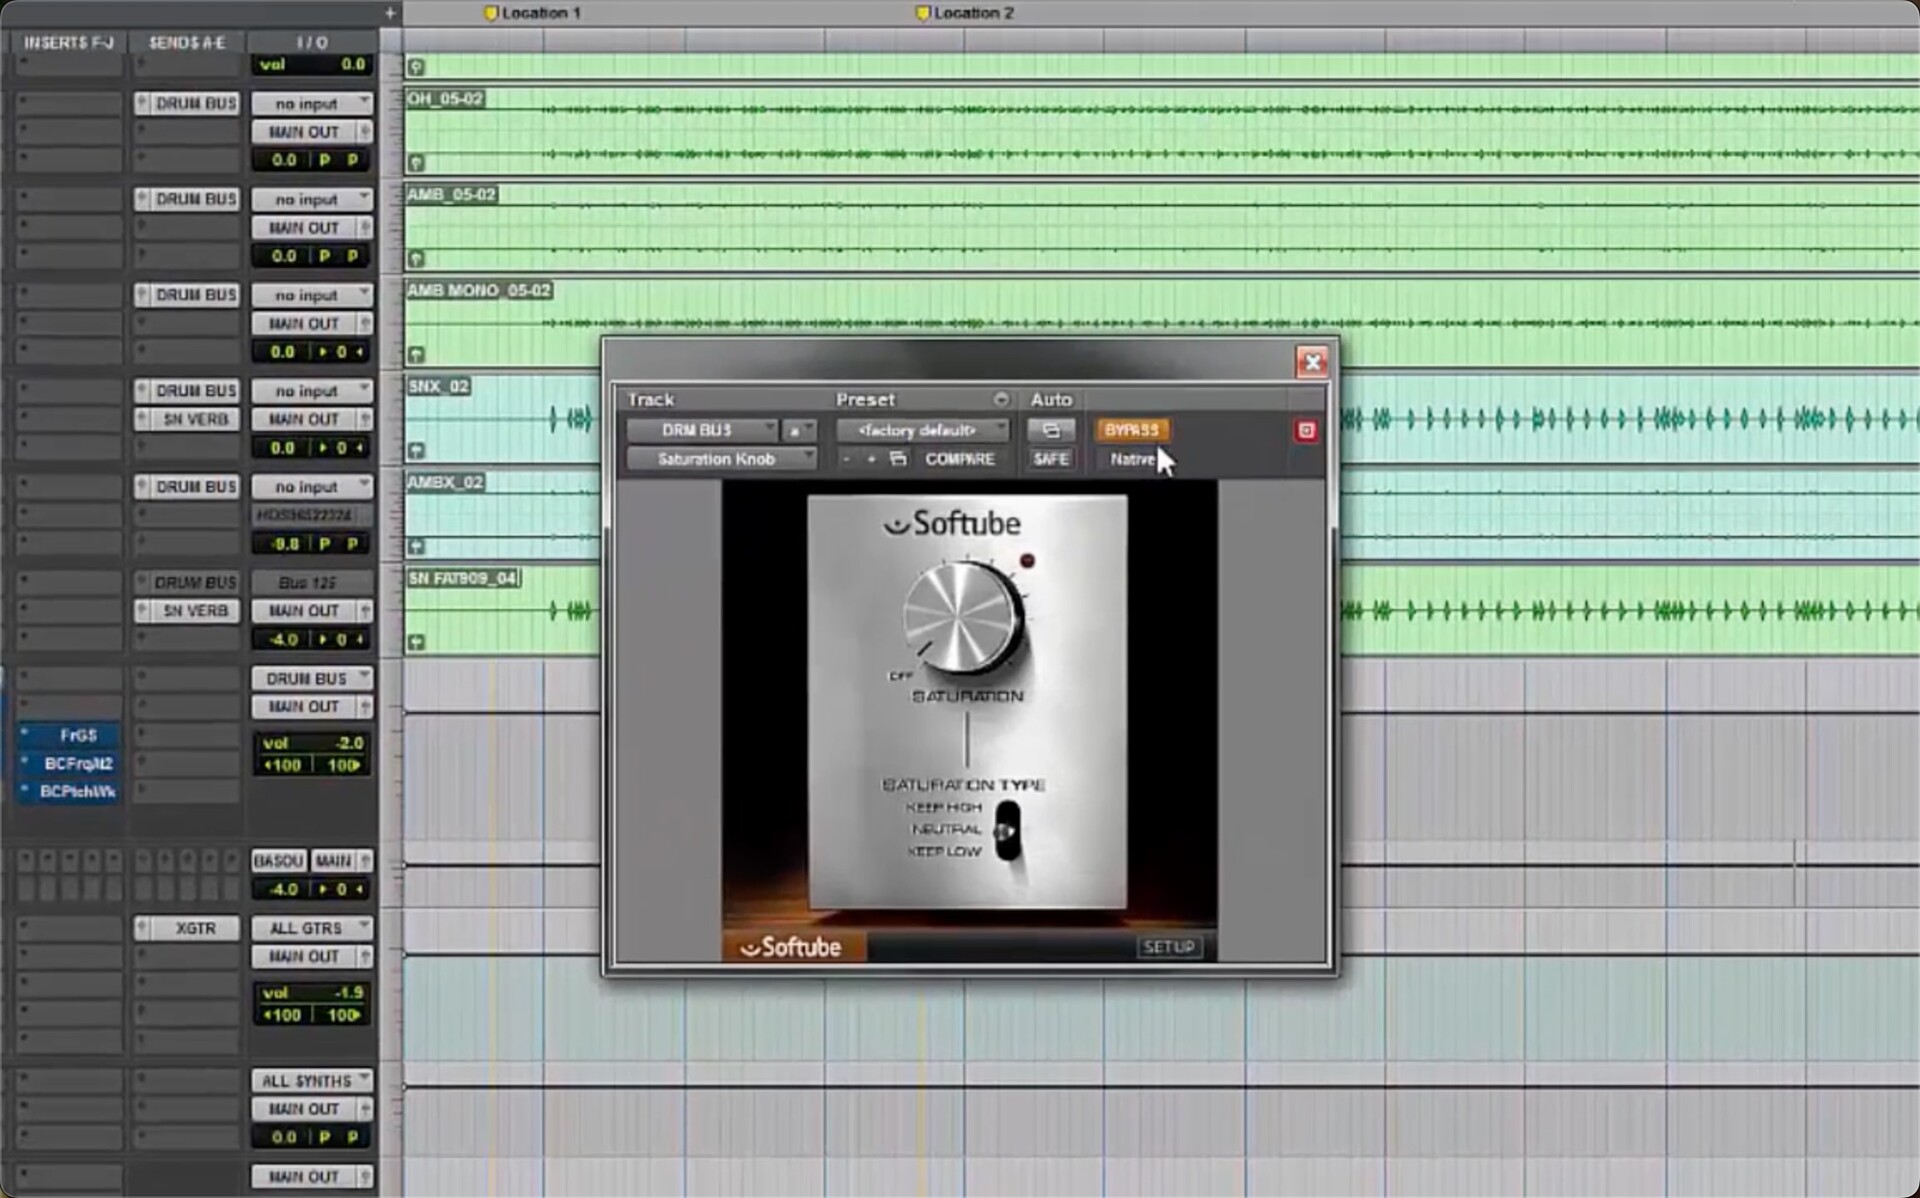
Task: Open output window icon beside ALL GTRS MAIN OUT
Action: [365, 957]
